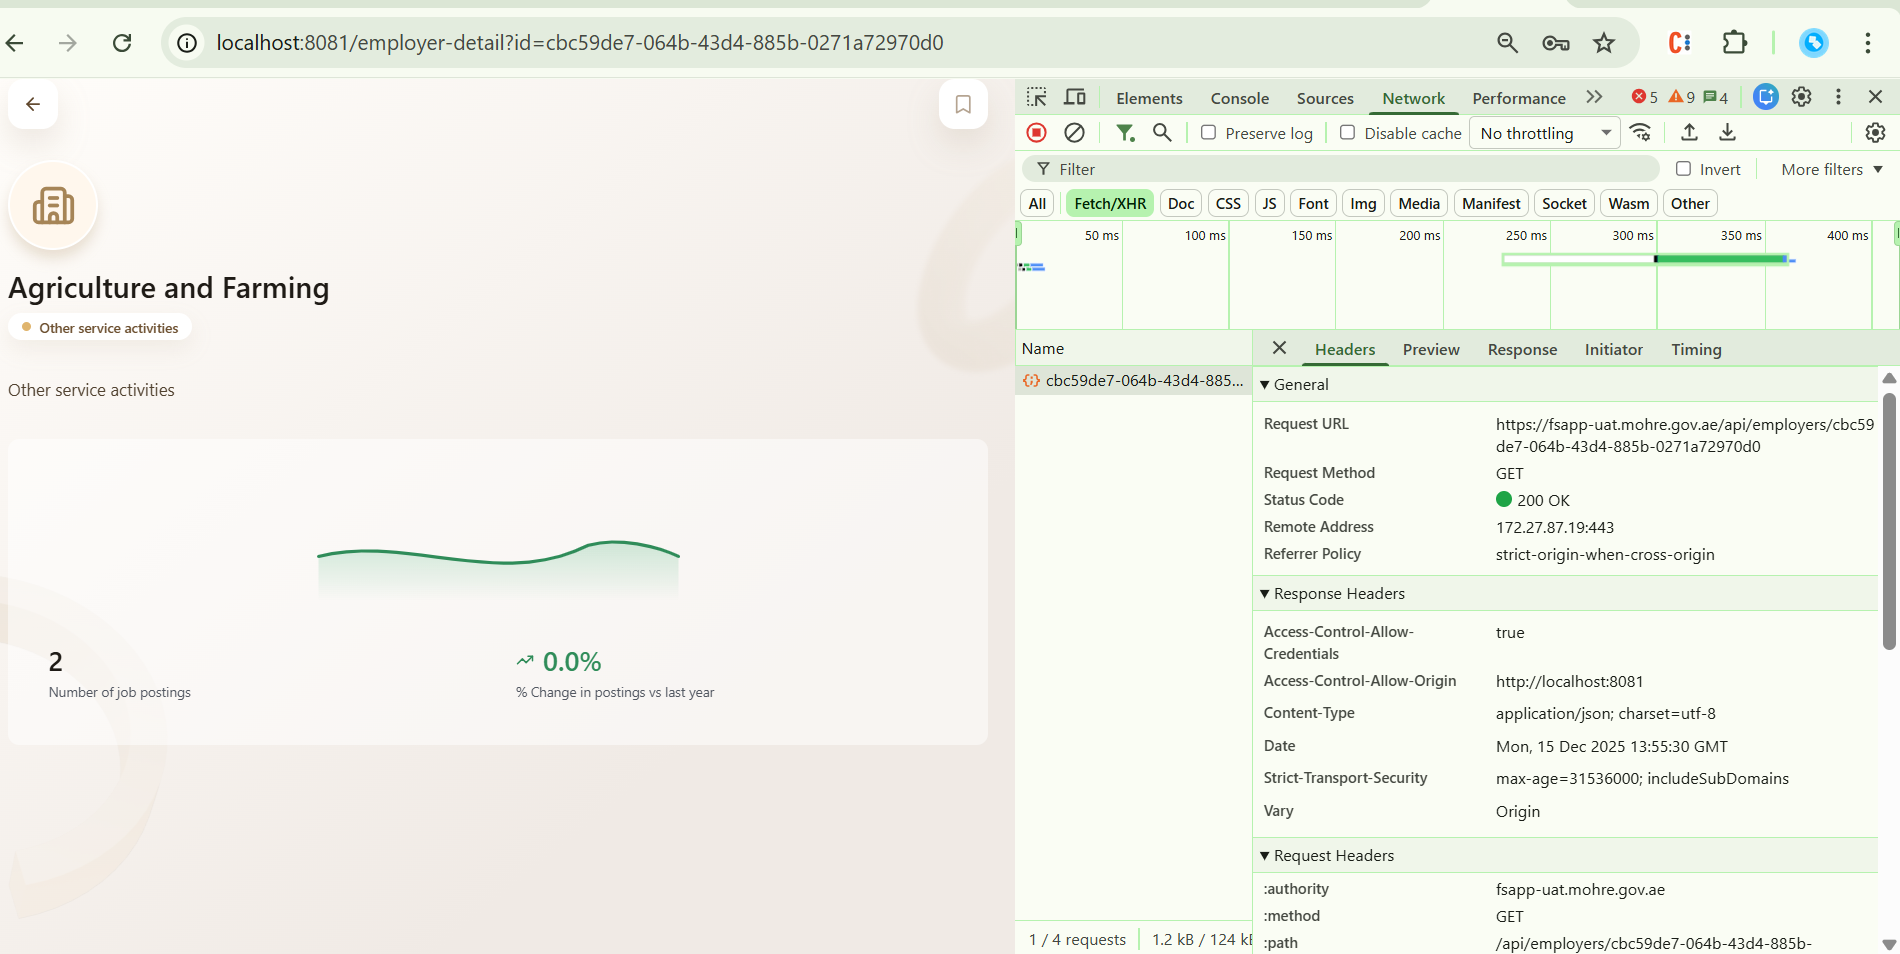Open DevTools customize three-dot menu
This screenshot has height=954, width=1900.
(1838, 97)
